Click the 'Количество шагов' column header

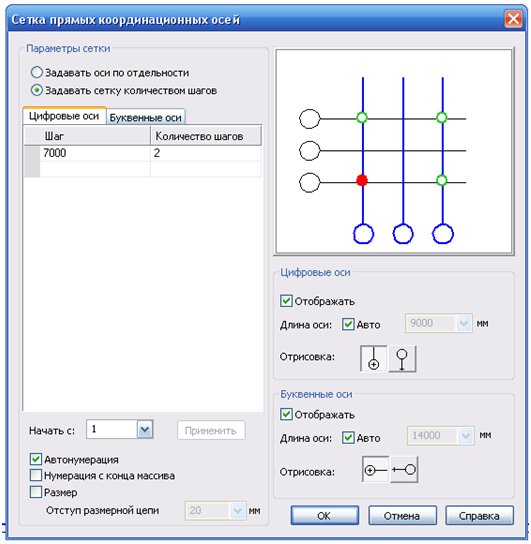click(x=206, y=136)
